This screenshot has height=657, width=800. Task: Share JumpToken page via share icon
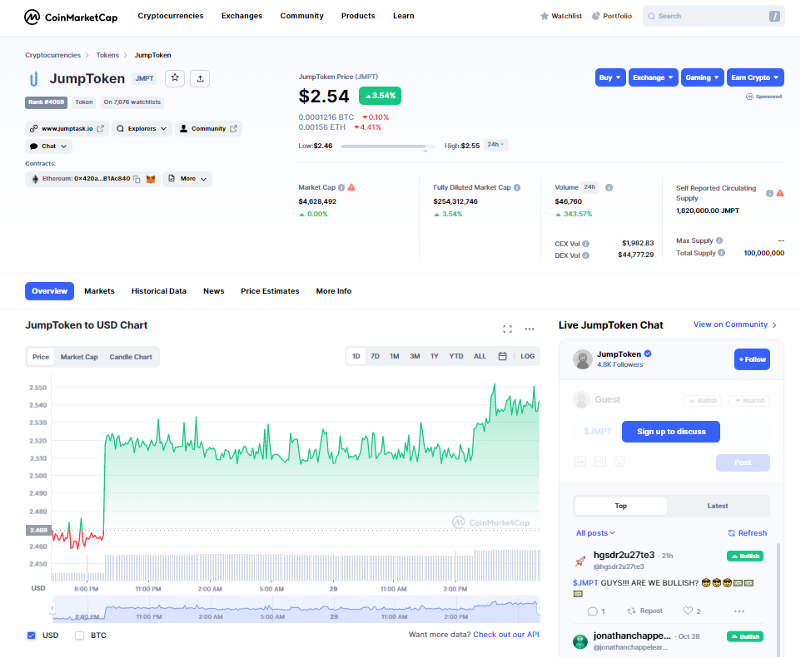(x=200, y=78)
